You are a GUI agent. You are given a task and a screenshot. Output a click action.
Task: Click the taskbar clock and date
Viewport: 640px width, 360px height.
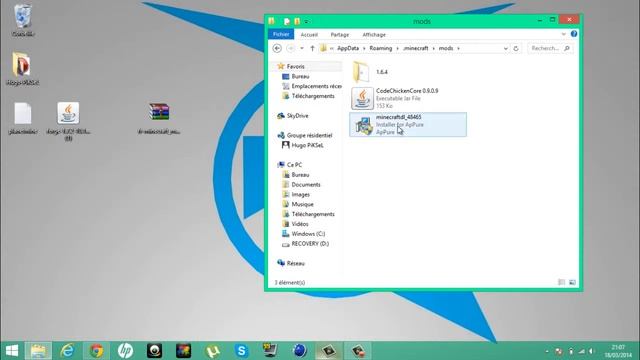coord(618,351)
